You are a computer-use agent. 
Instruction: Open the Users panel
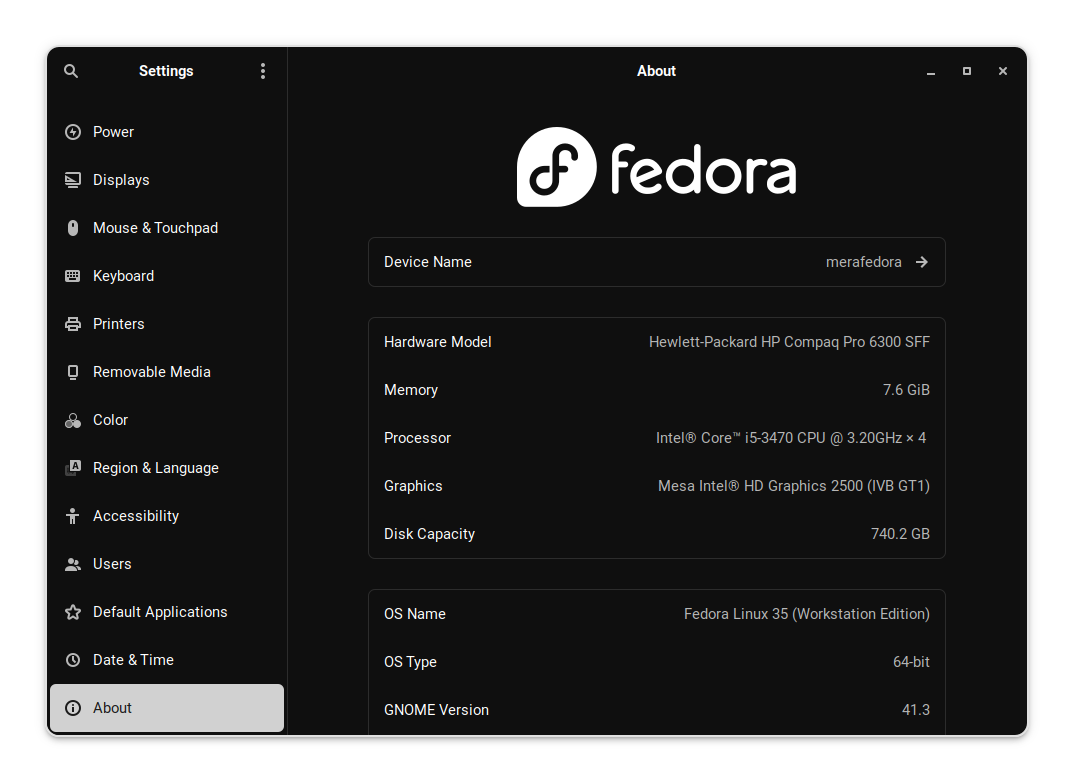167,564
